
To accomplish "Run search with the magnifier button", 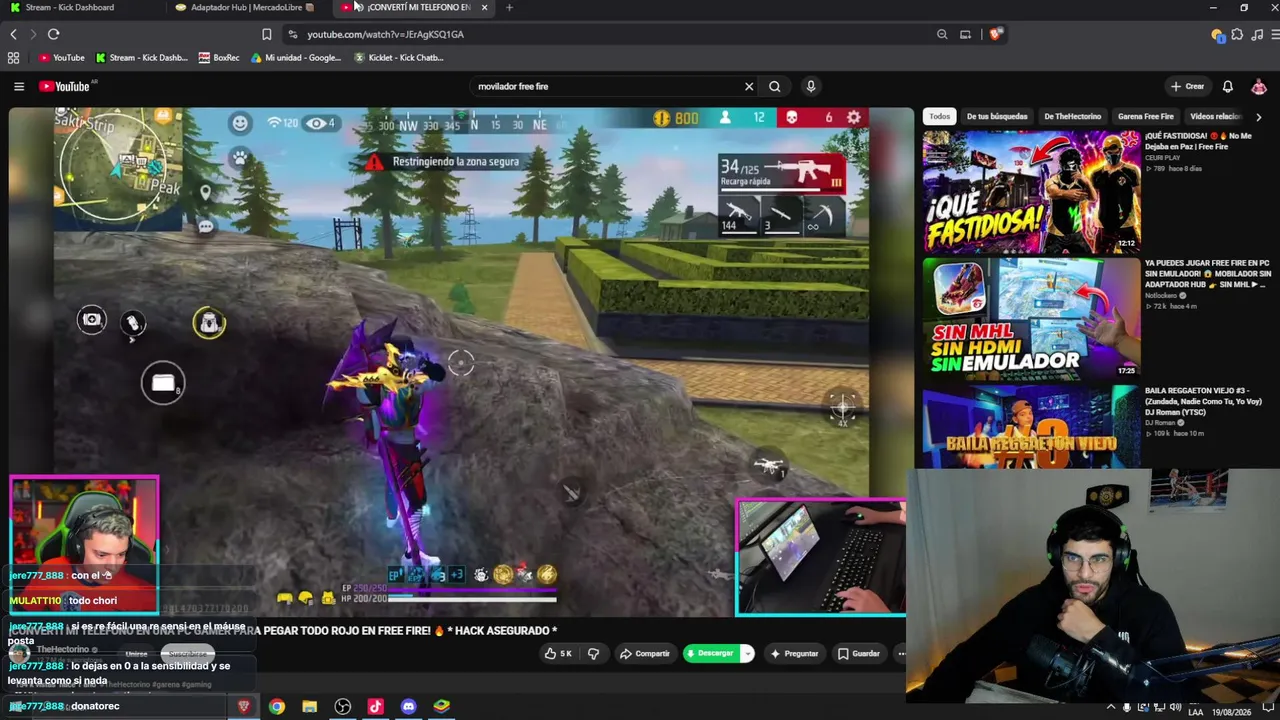I will click(775, 86).
